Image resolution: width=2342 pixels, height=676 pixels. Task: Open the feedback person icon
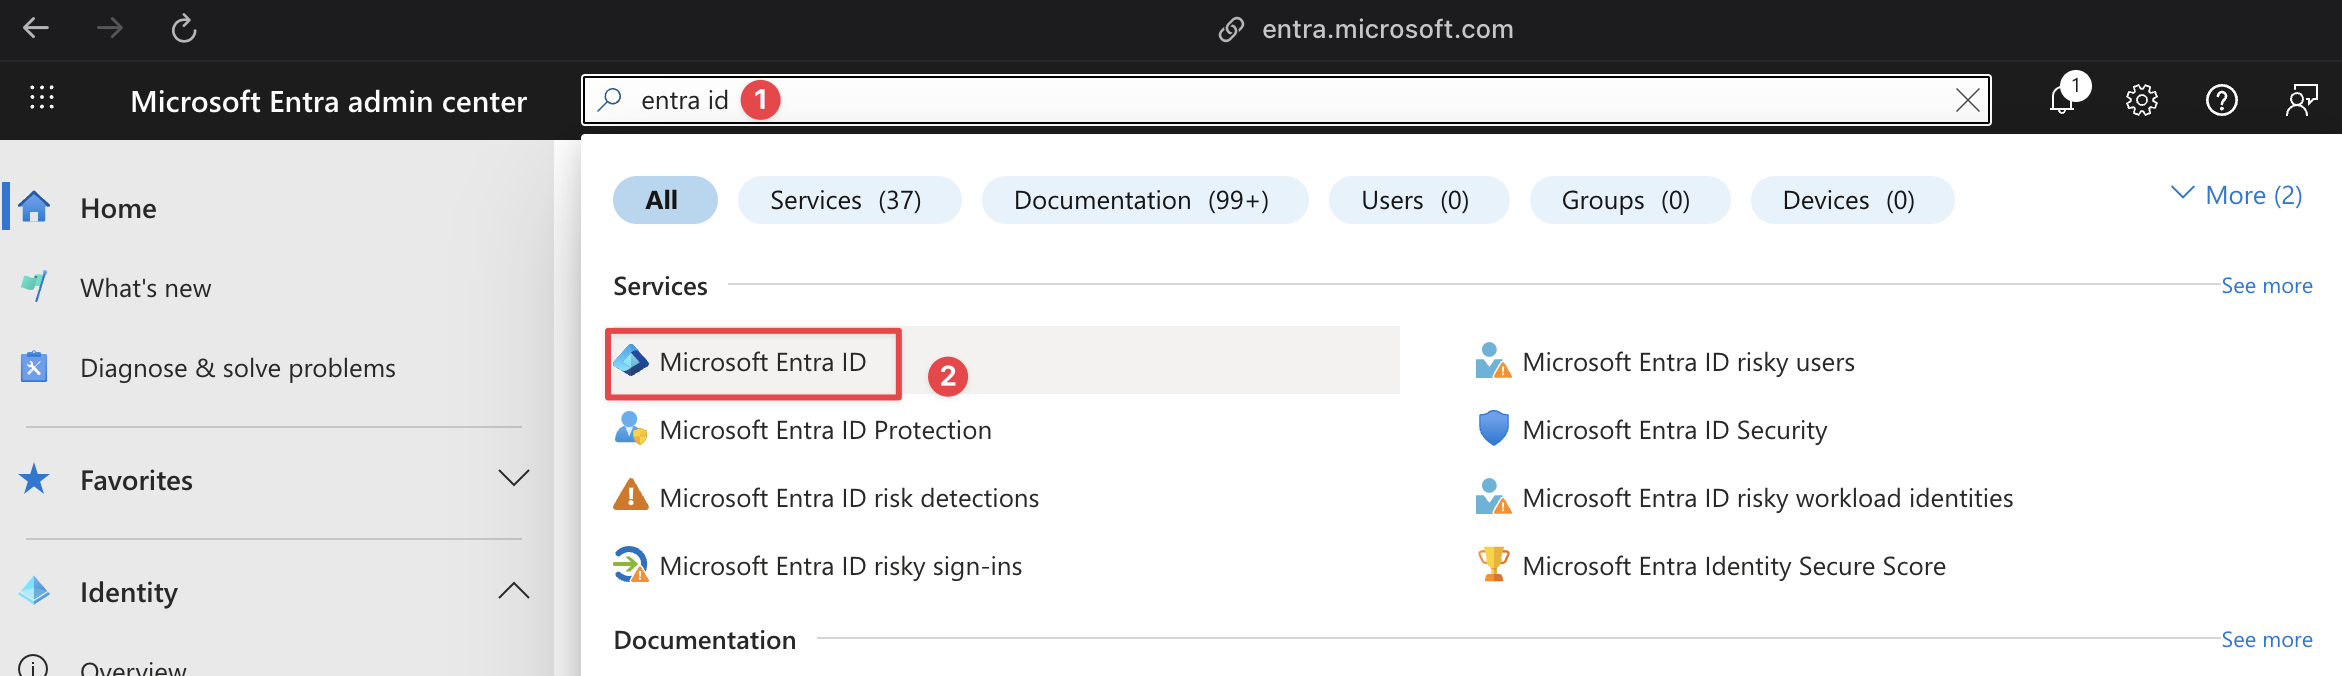click(x=2301, y=100)
